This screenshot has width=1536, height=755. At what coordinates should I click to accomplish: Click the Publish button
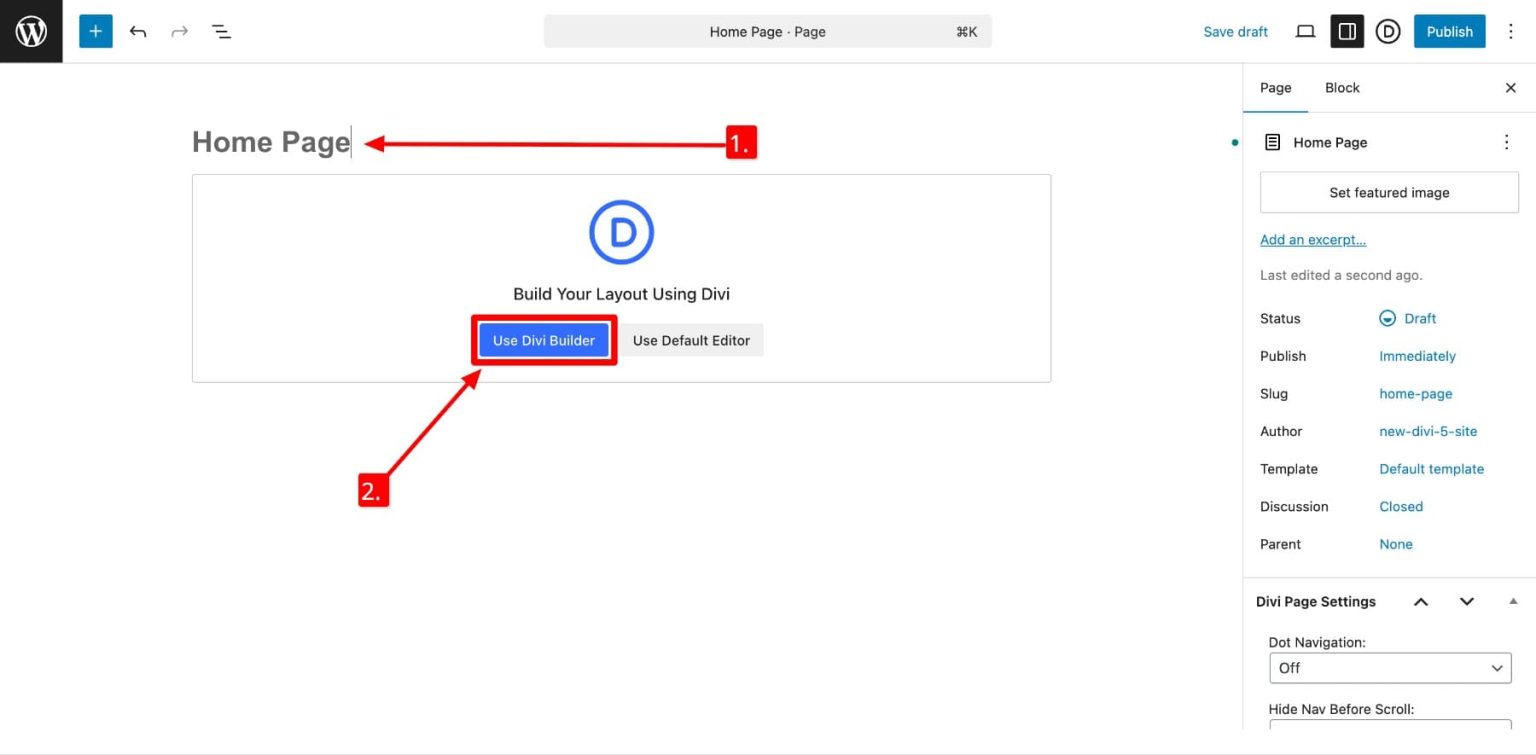pyautogui.click(x=1449, y=31)
